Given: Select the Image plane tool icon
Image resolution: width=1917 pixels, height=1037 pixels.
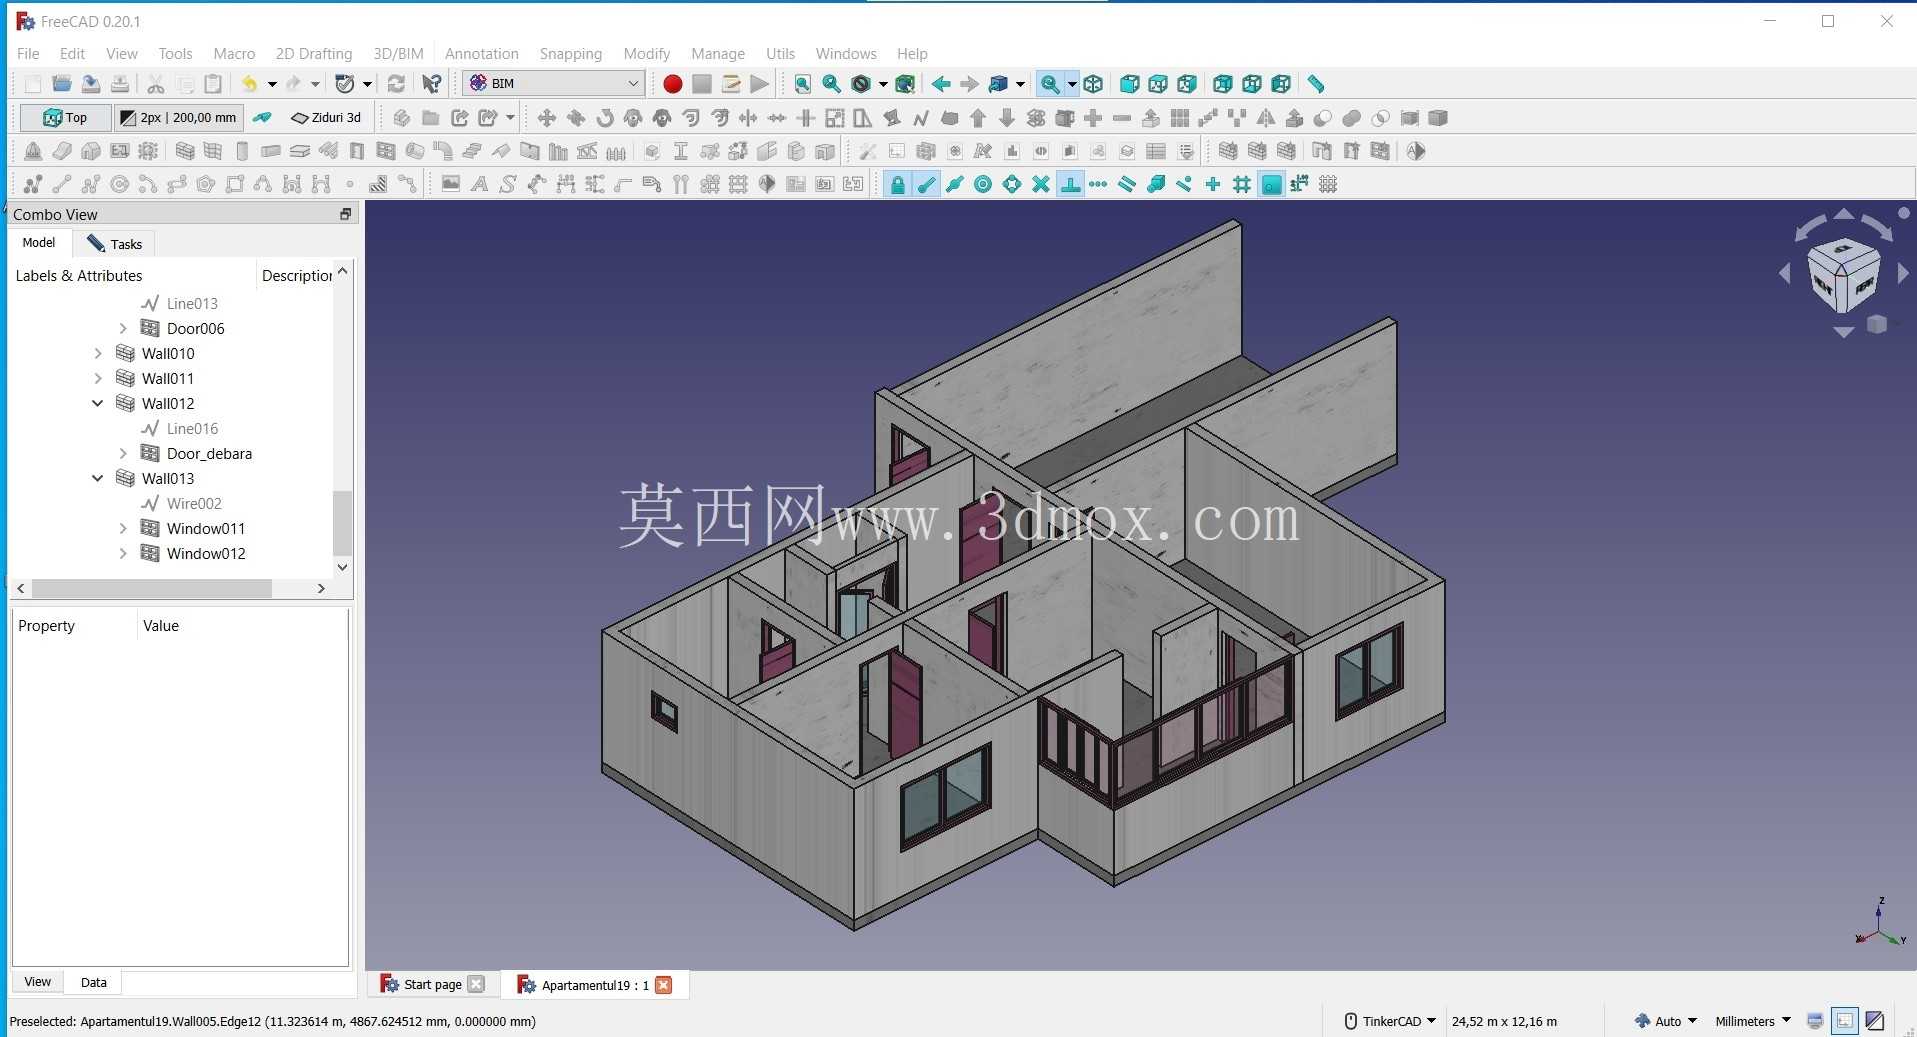Looking at the screenshot, I should pos(451,184).
